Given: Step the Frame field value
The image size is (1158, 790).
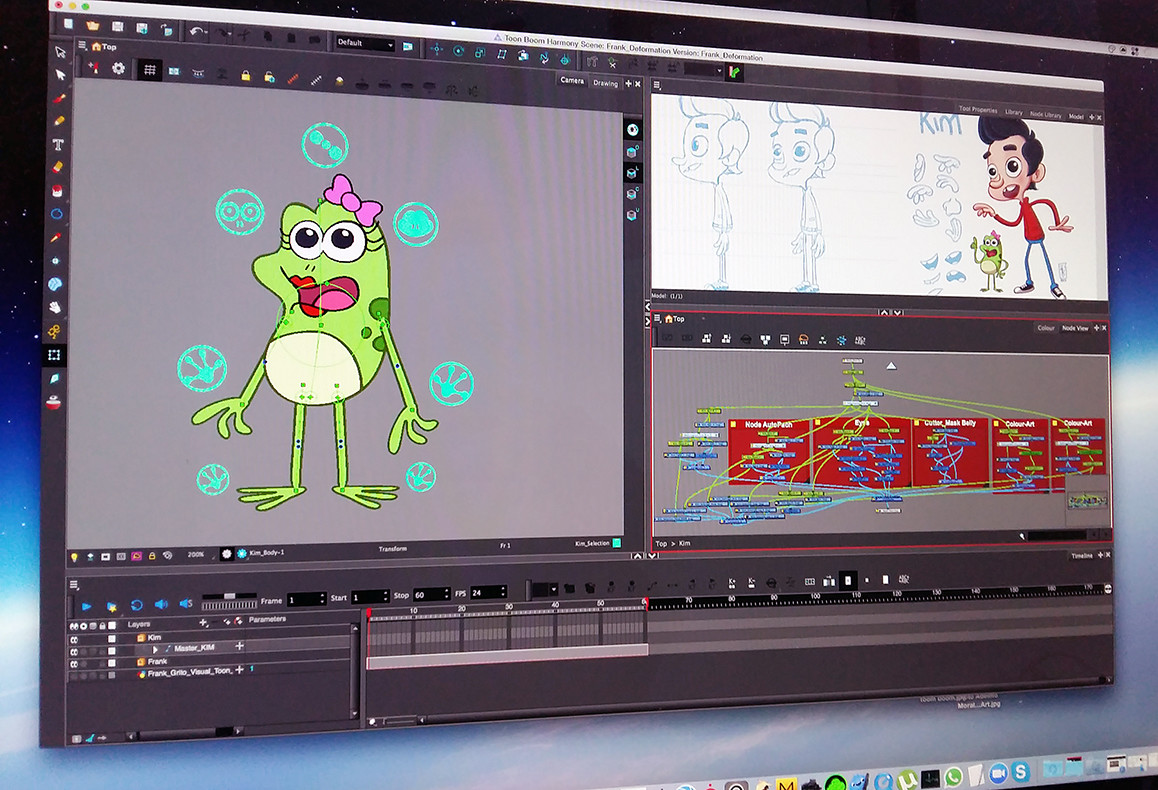Looking at the screenshot, I should click(322, 599).
